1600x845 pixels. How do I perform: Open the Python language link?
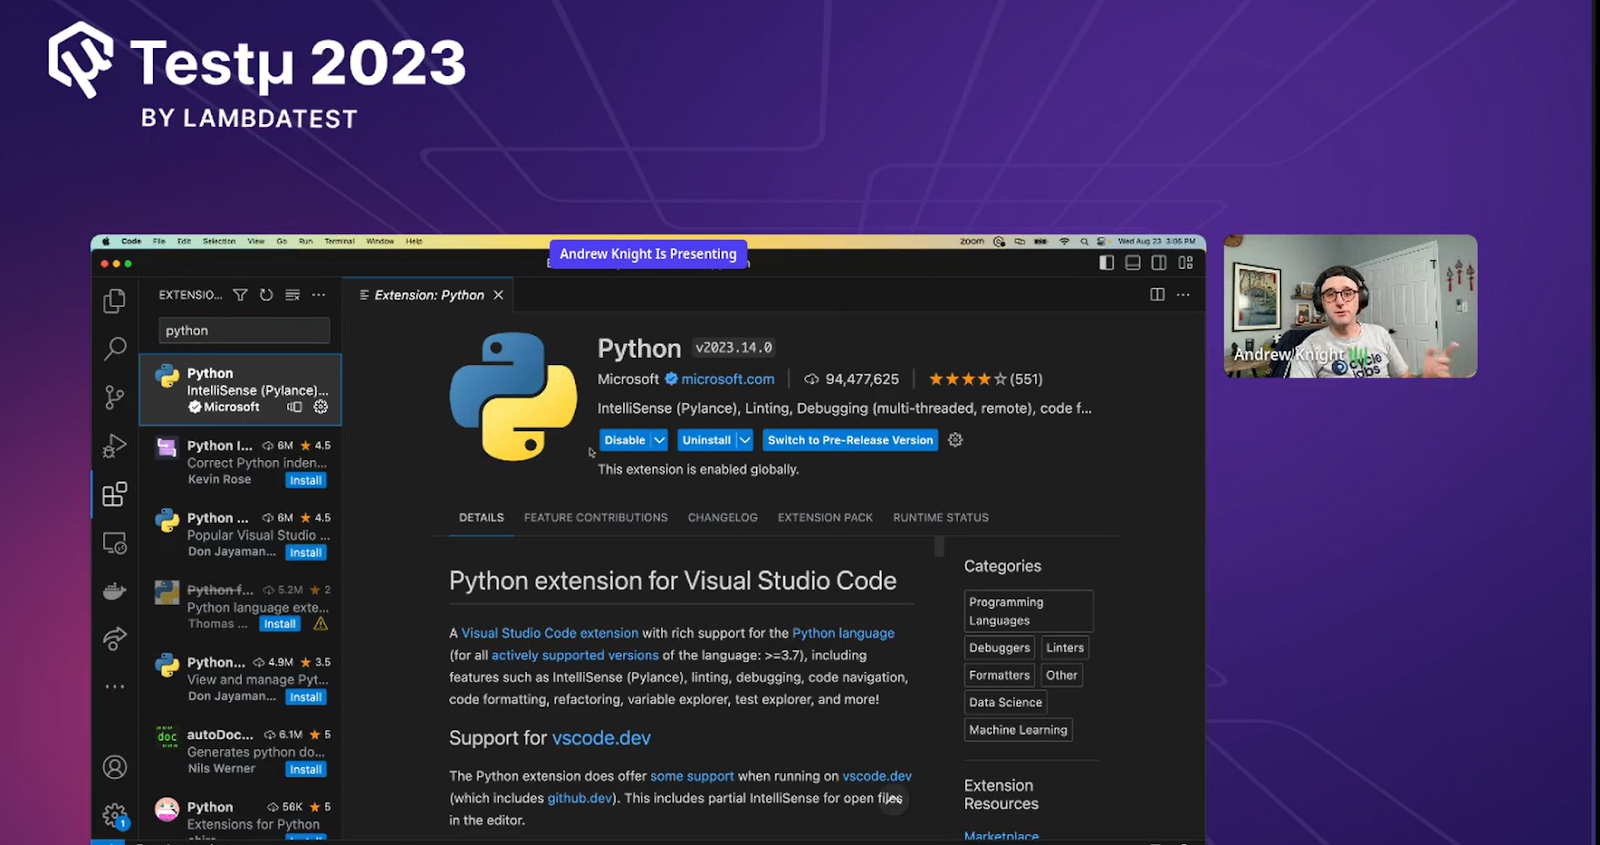coord(843,633)
